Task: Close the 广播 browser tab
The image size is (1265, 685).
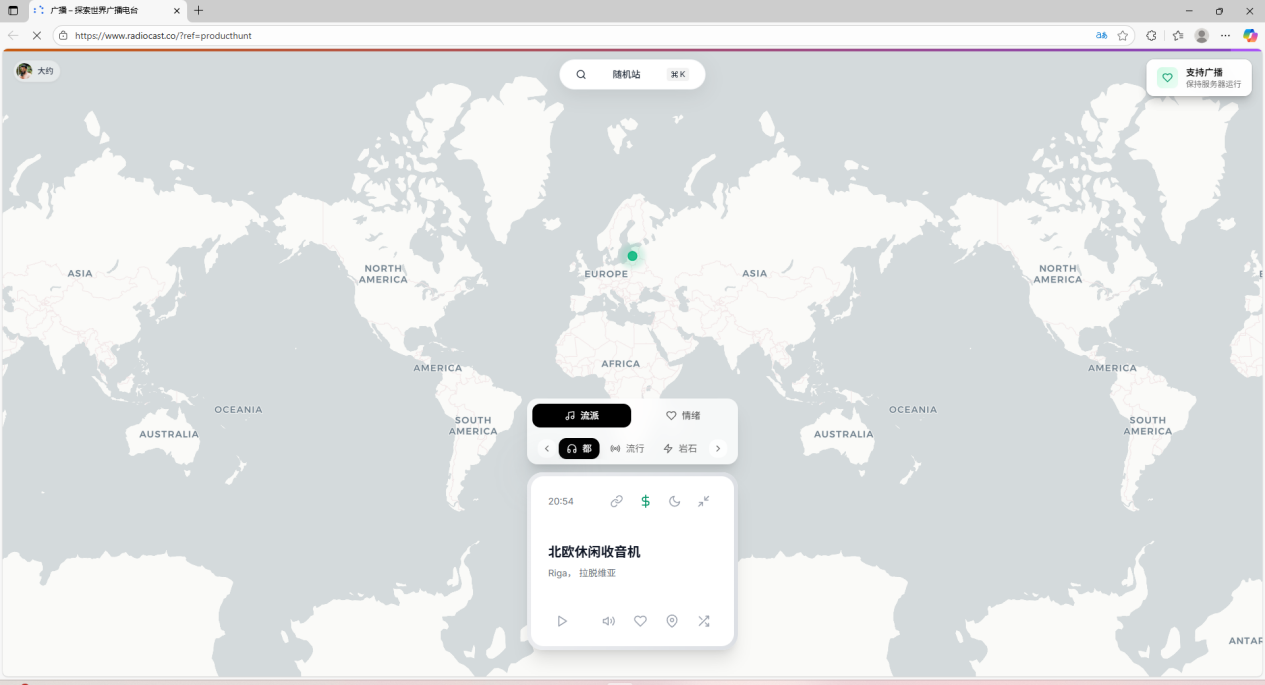Action: [177, 10]
